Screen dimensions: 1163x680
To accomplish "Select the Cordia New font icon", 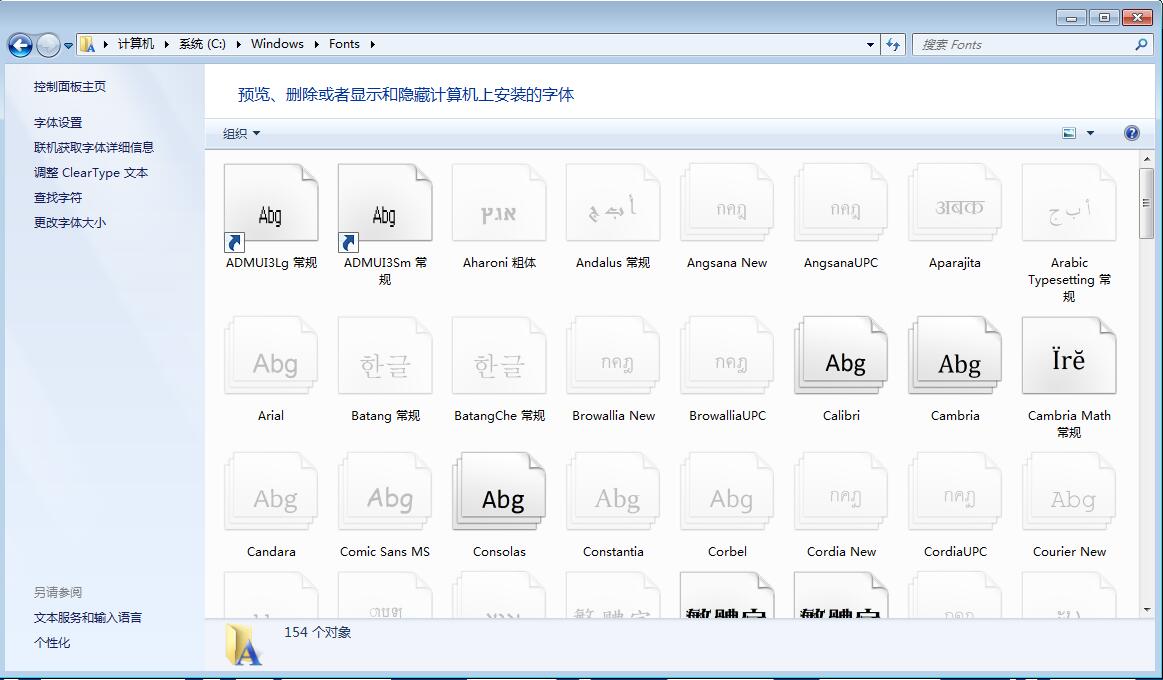I will tap(841, 492).
